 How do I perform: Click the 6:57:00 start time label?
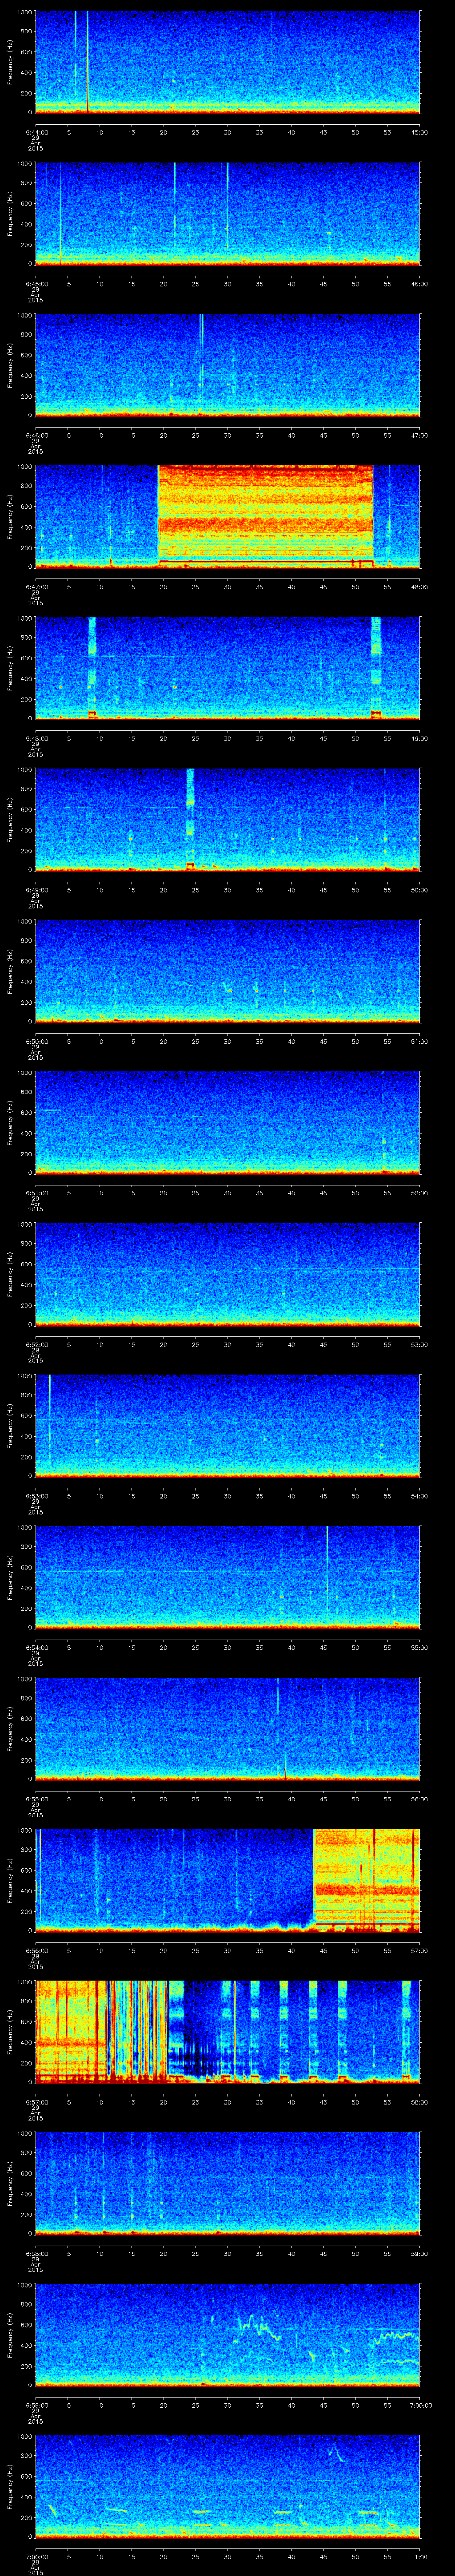pyautogui.click(x=36, y=2102)
